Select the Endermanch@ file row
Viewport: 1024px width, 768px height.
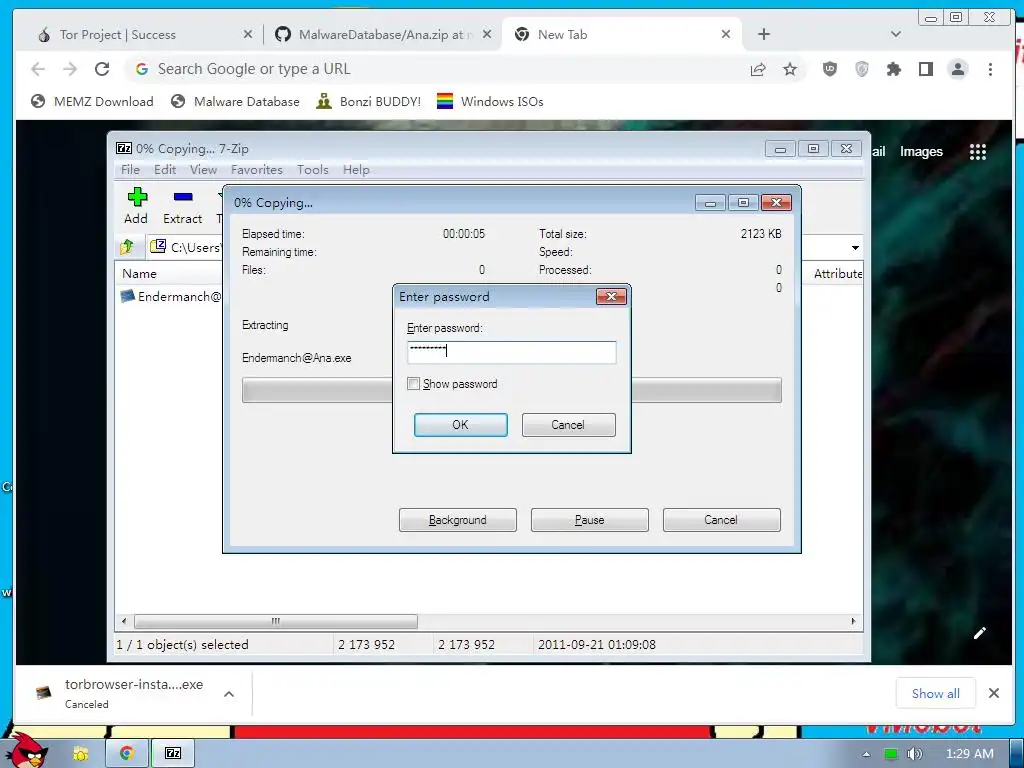coord(171,296)
